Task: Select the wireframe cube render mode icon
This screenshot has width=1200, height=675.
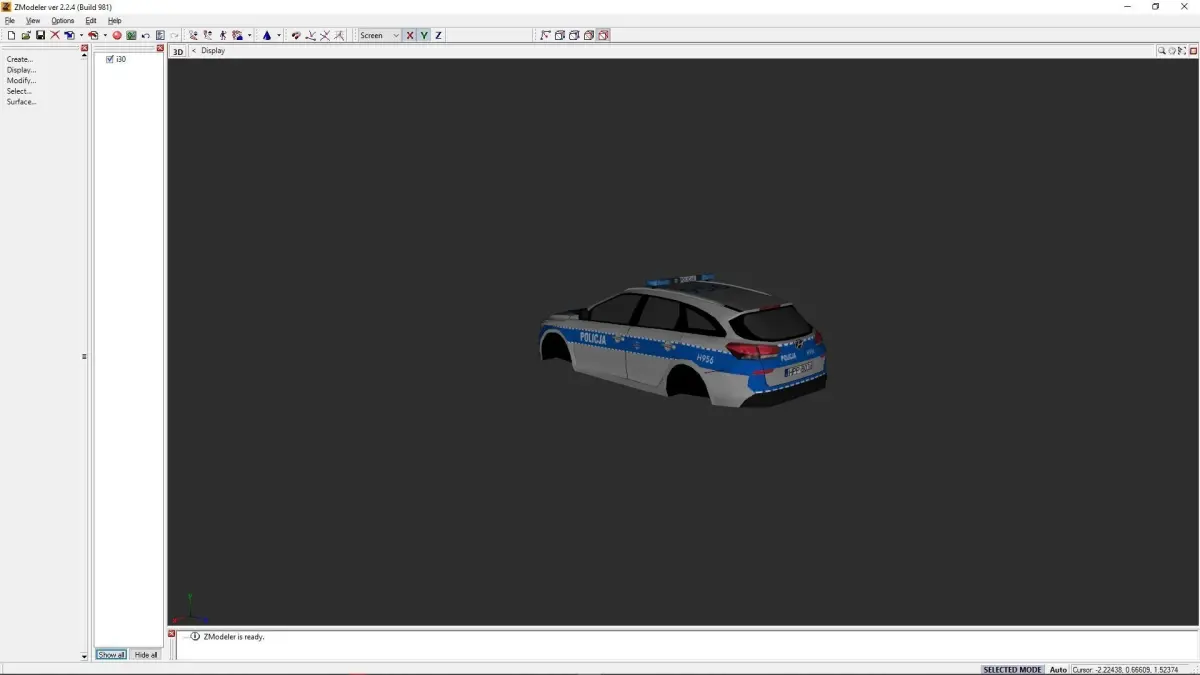Action: [x=560, y=35]
